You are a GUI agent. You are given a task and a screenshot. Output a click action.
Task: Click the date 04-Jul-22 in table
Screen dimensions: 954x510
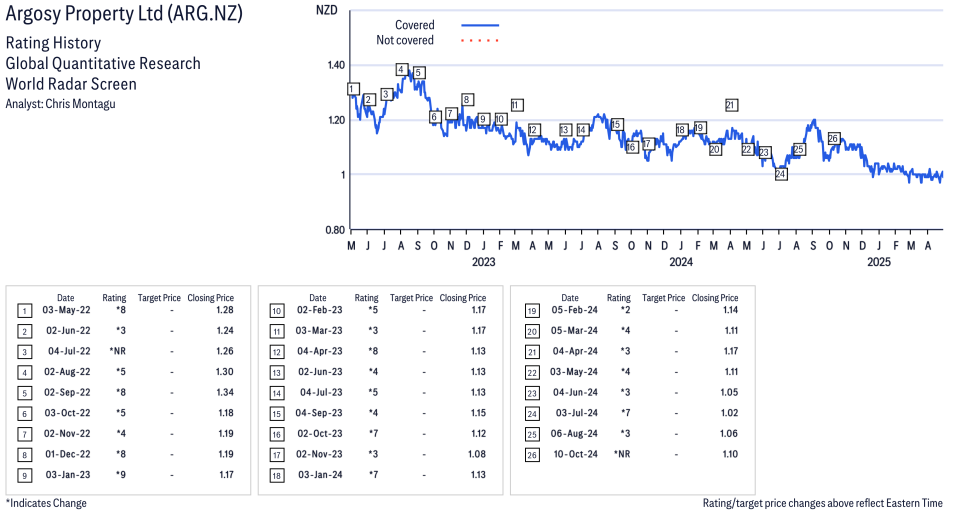69,351
